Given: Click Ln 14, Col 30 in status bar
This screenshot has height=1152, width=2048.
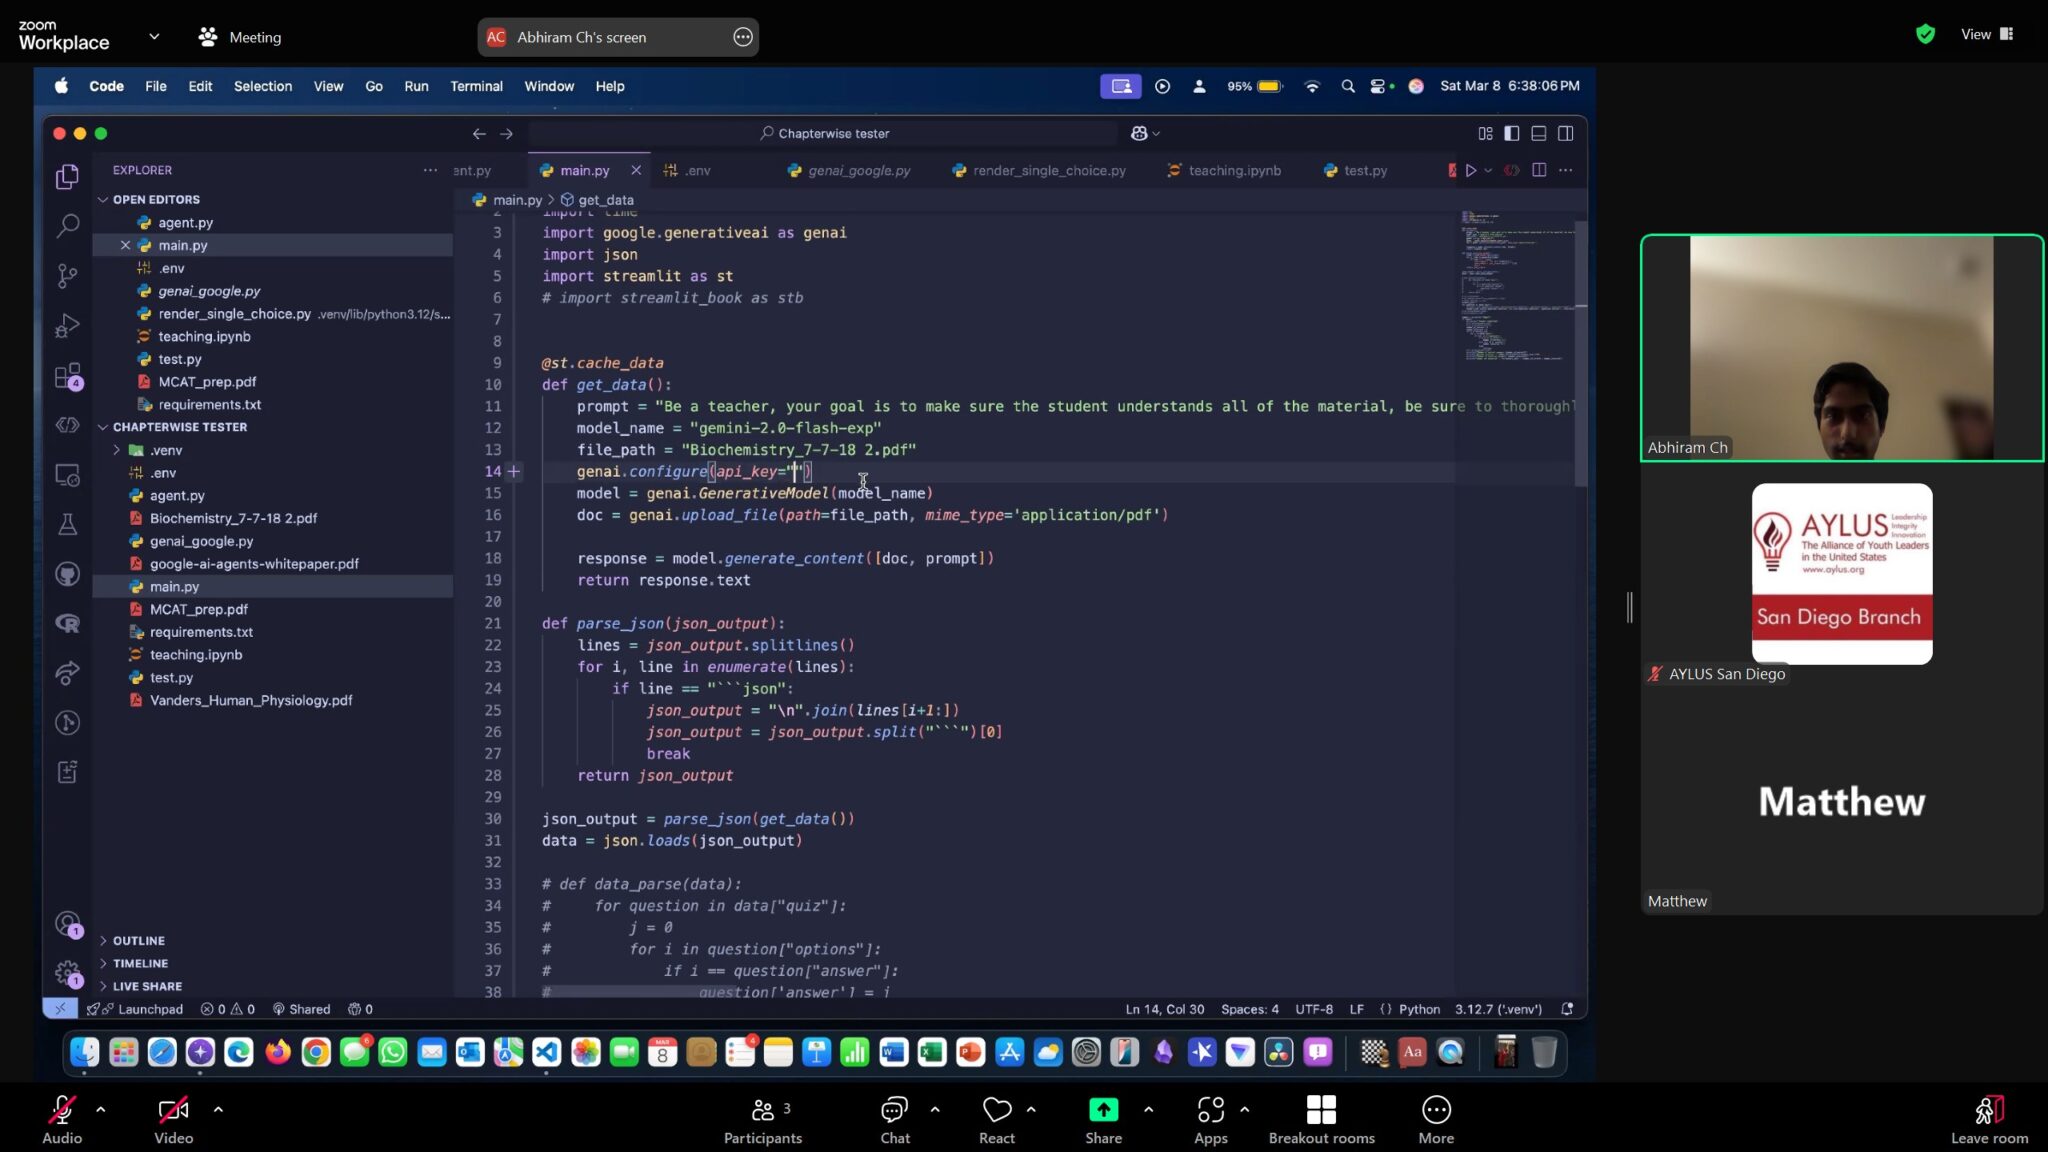Looking at the screenshot, I should coord(1165,1009).
